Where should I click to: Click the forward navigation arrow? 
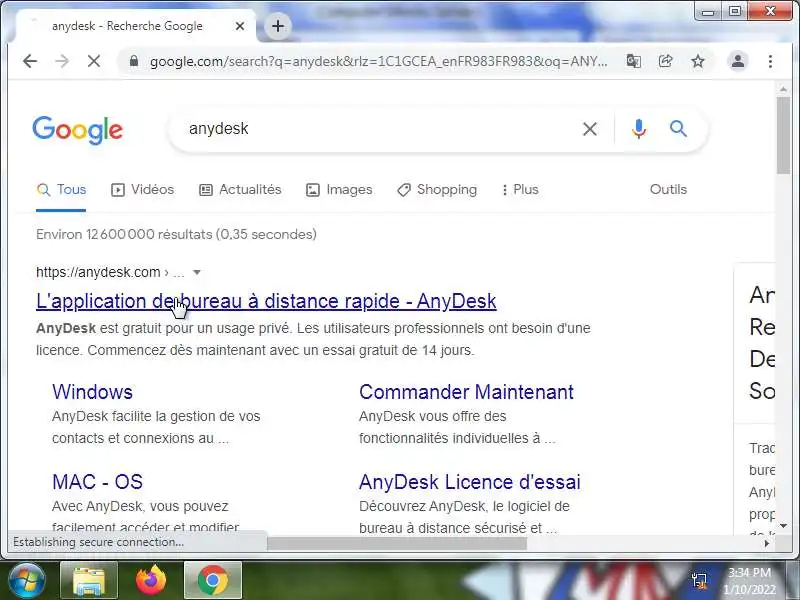point(62,61)
